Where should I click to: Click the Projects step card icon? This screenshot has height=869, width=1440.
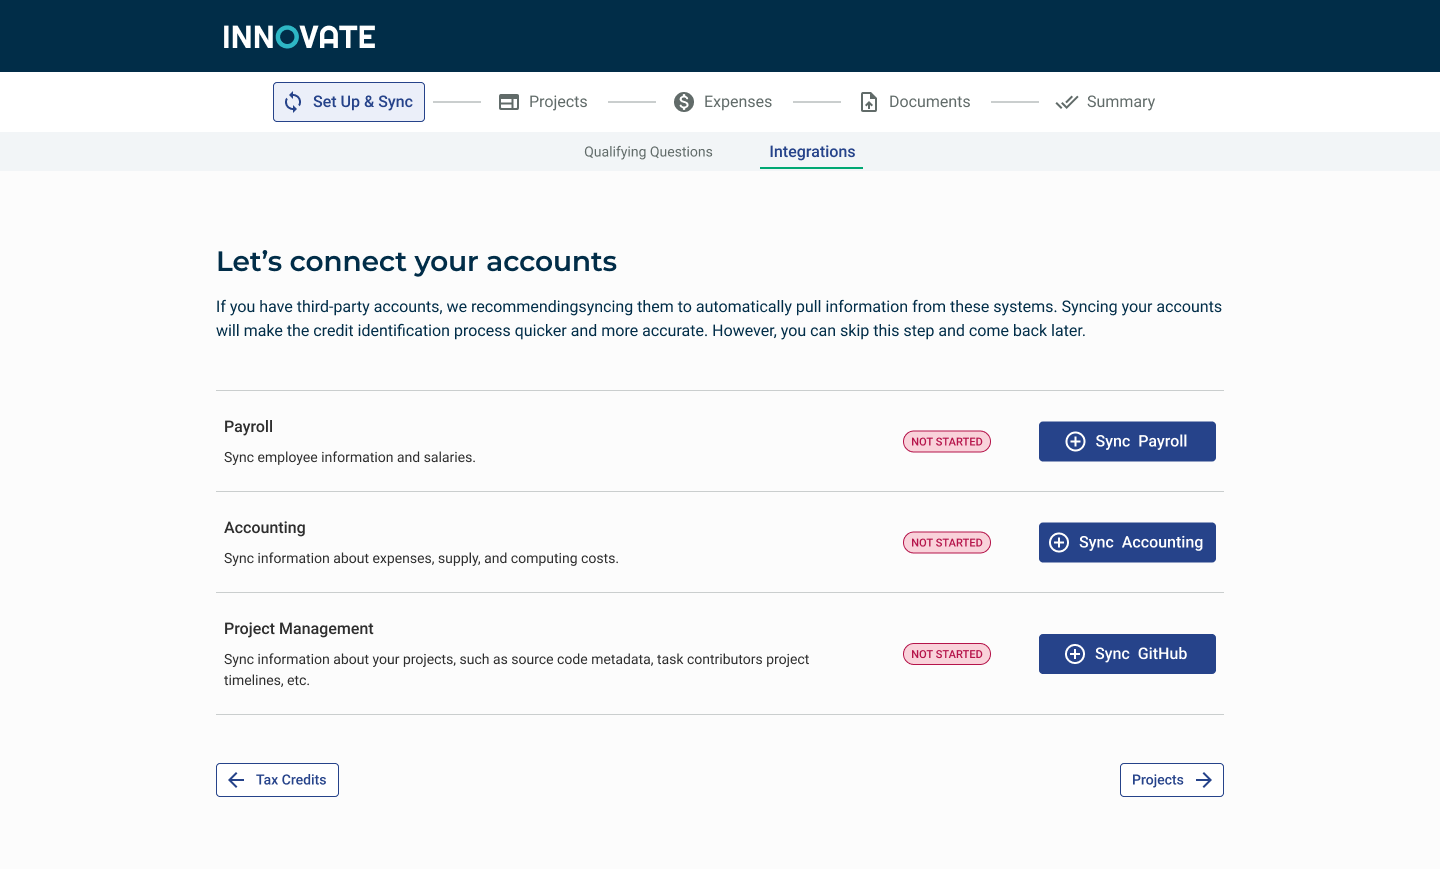coord(509,102)
